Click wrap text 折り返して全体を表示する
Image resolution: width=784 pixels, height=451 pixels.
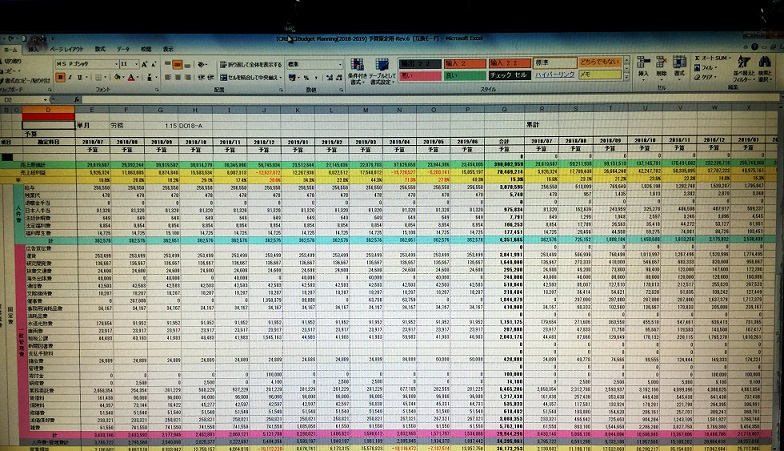tap(250, 65)
